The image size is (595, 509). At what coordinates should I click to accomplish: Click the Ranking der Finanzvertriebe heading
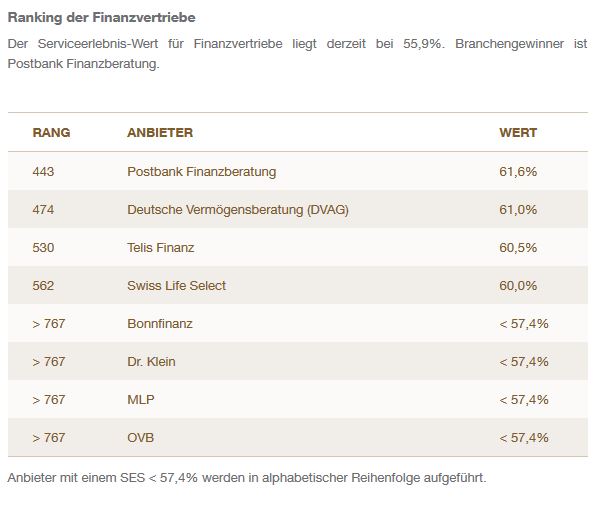102,17
